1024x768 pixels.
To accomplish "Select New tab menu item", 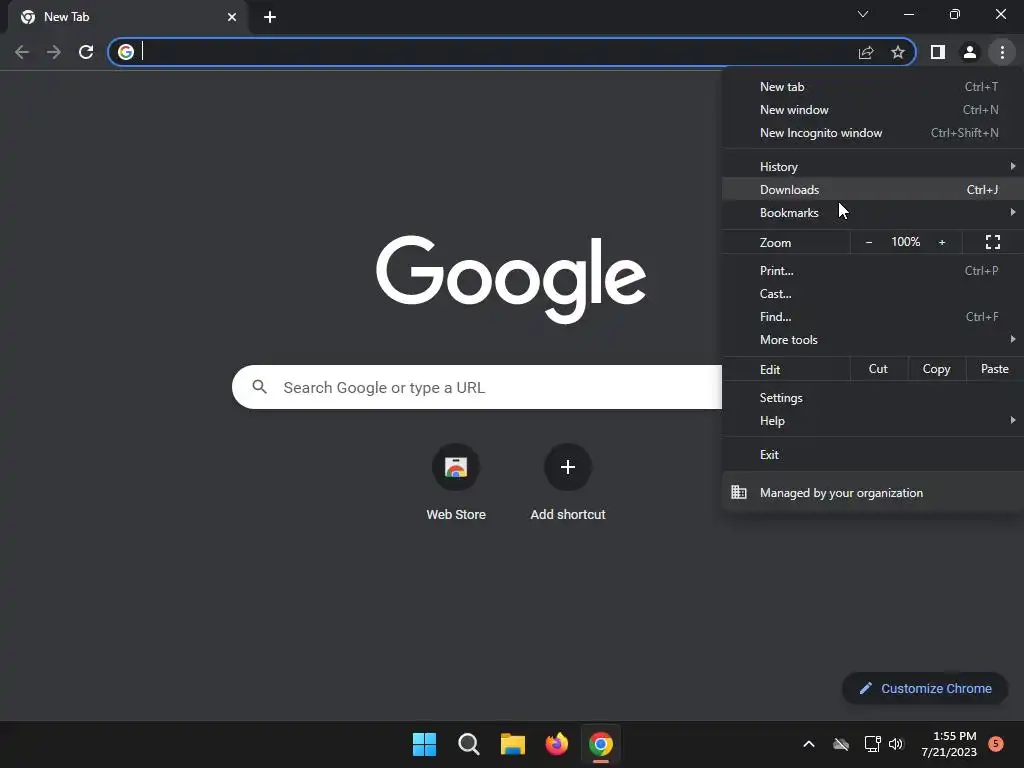I will pos(872,87).
